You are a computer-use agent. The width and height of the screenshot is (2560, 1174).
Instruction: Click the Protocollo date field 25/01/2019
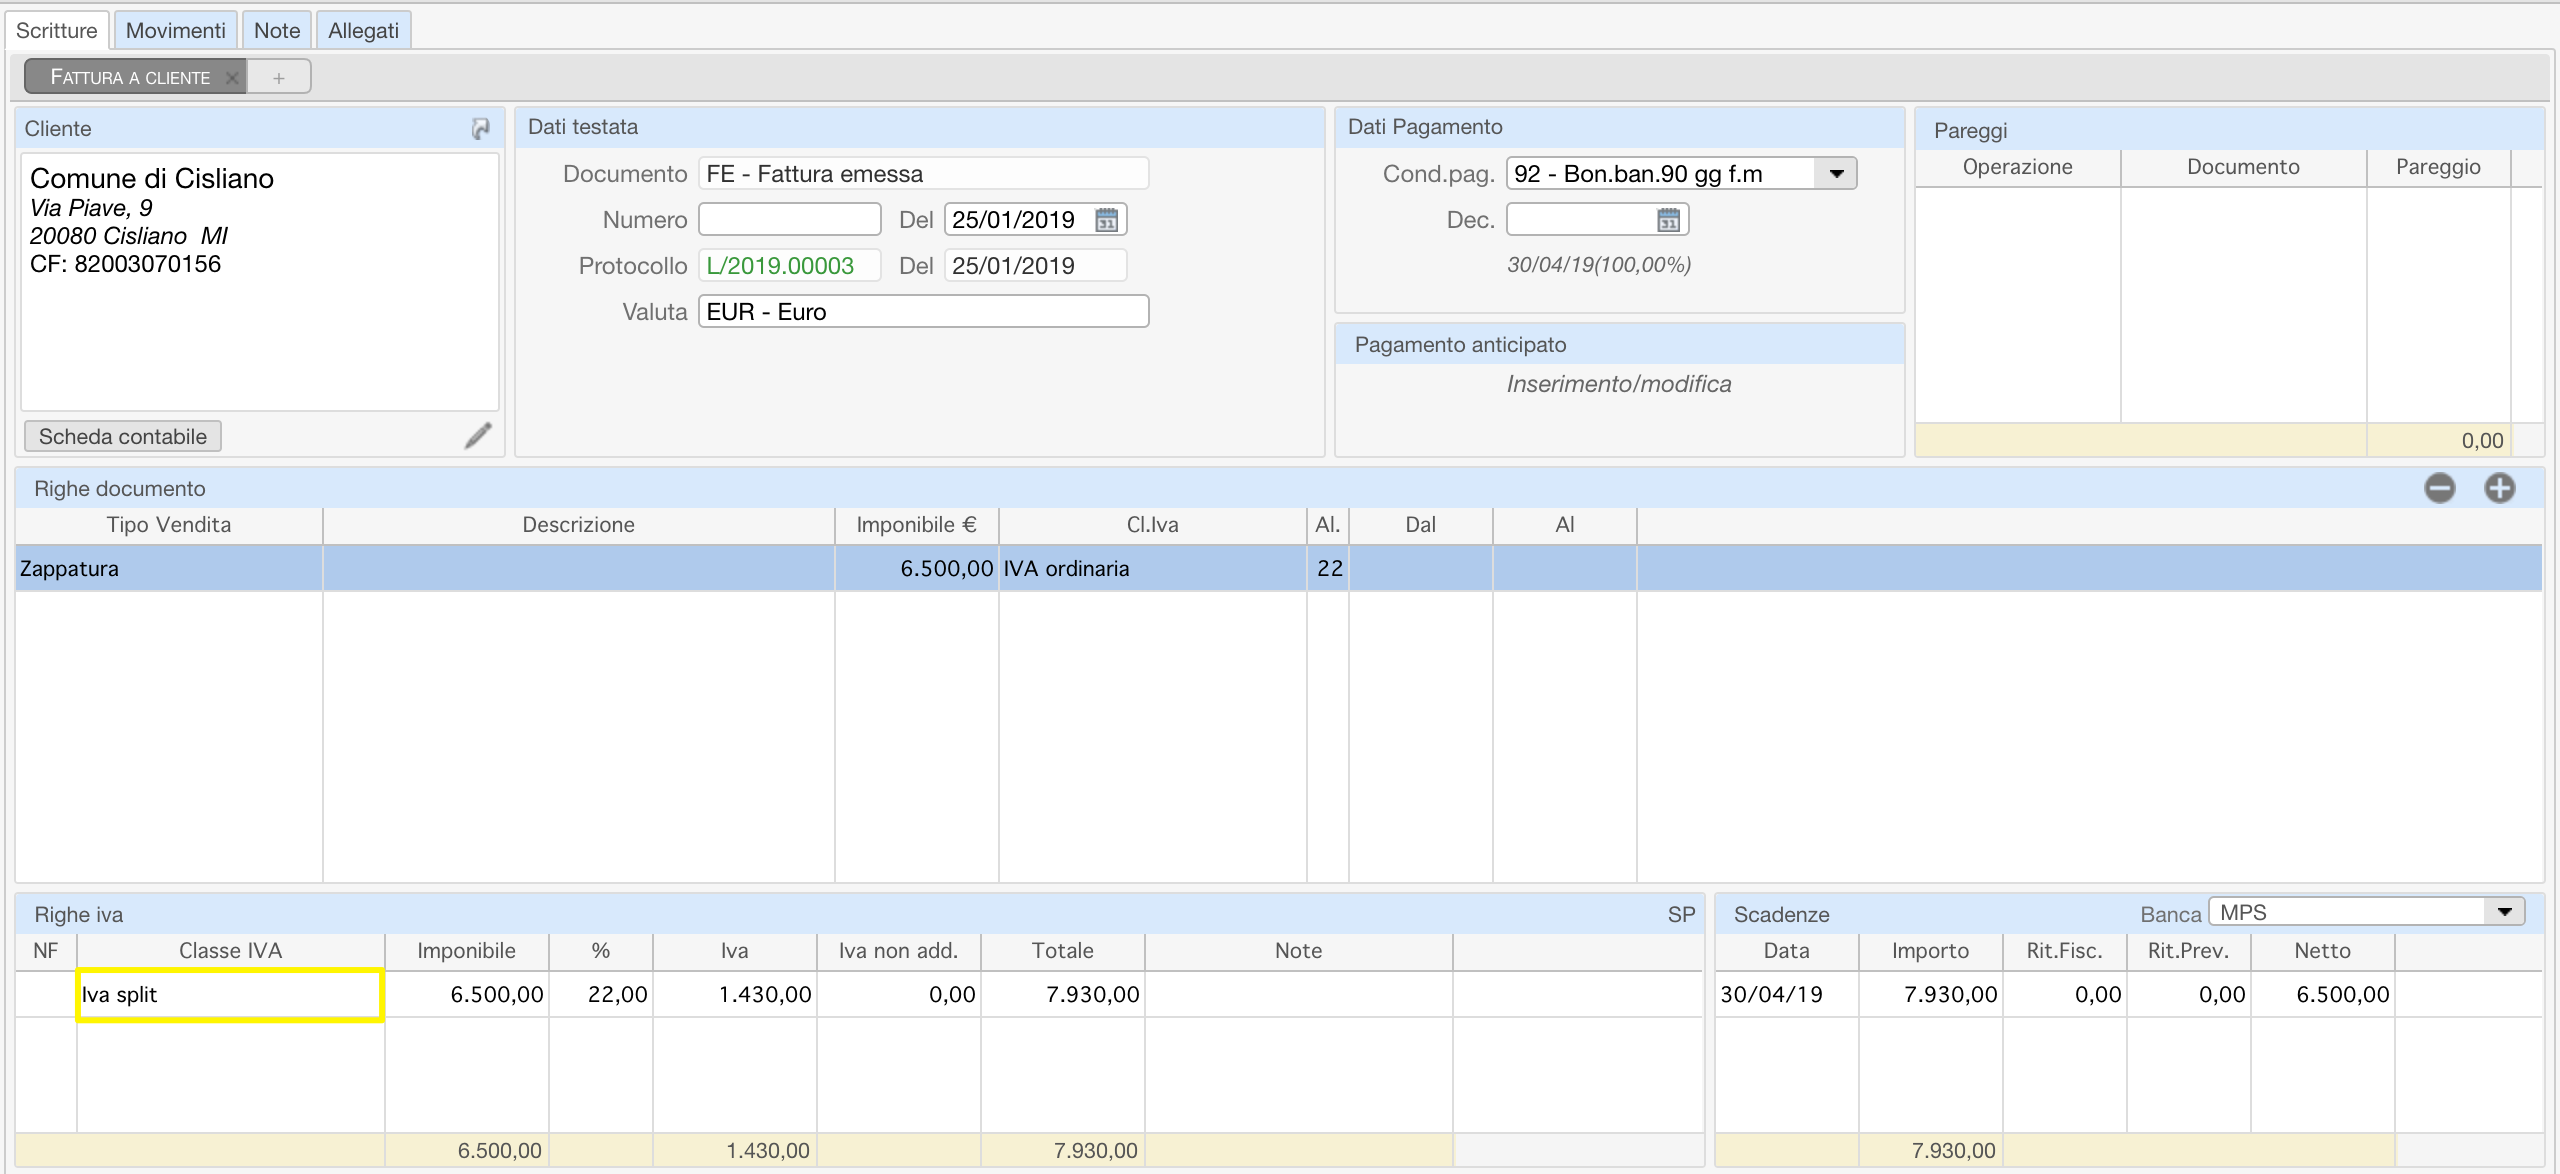[1035, 266]
